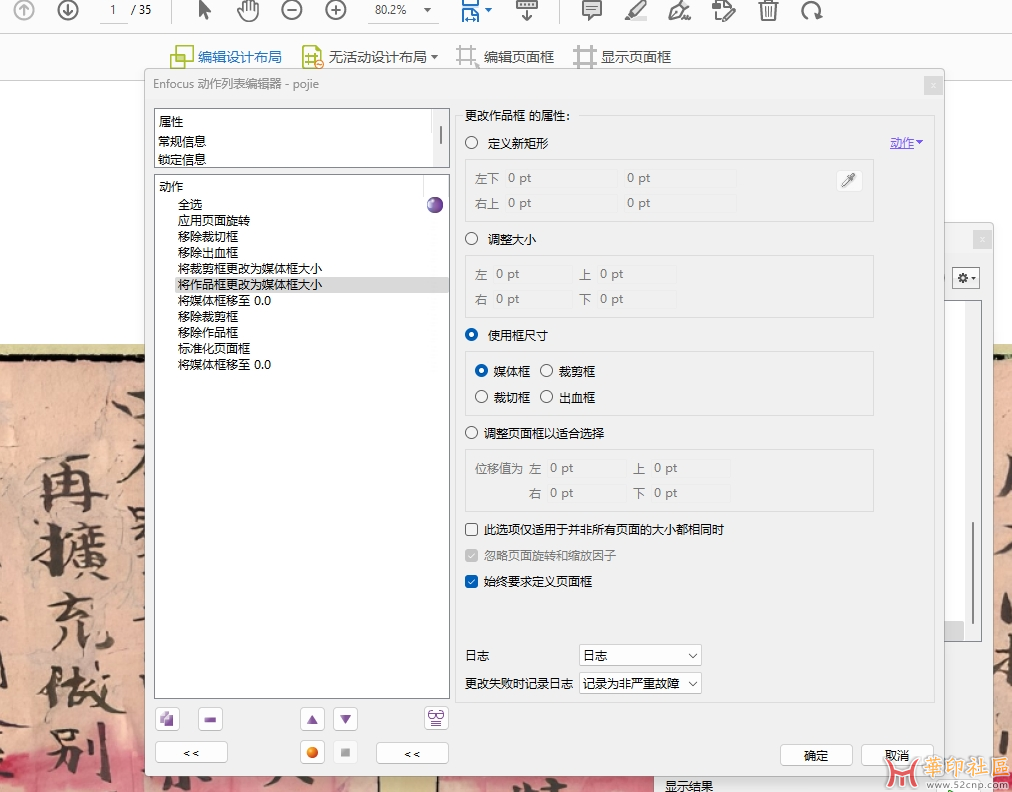Move action down with purple triangle
The image size is (1012, 792).
coord(345,718)
